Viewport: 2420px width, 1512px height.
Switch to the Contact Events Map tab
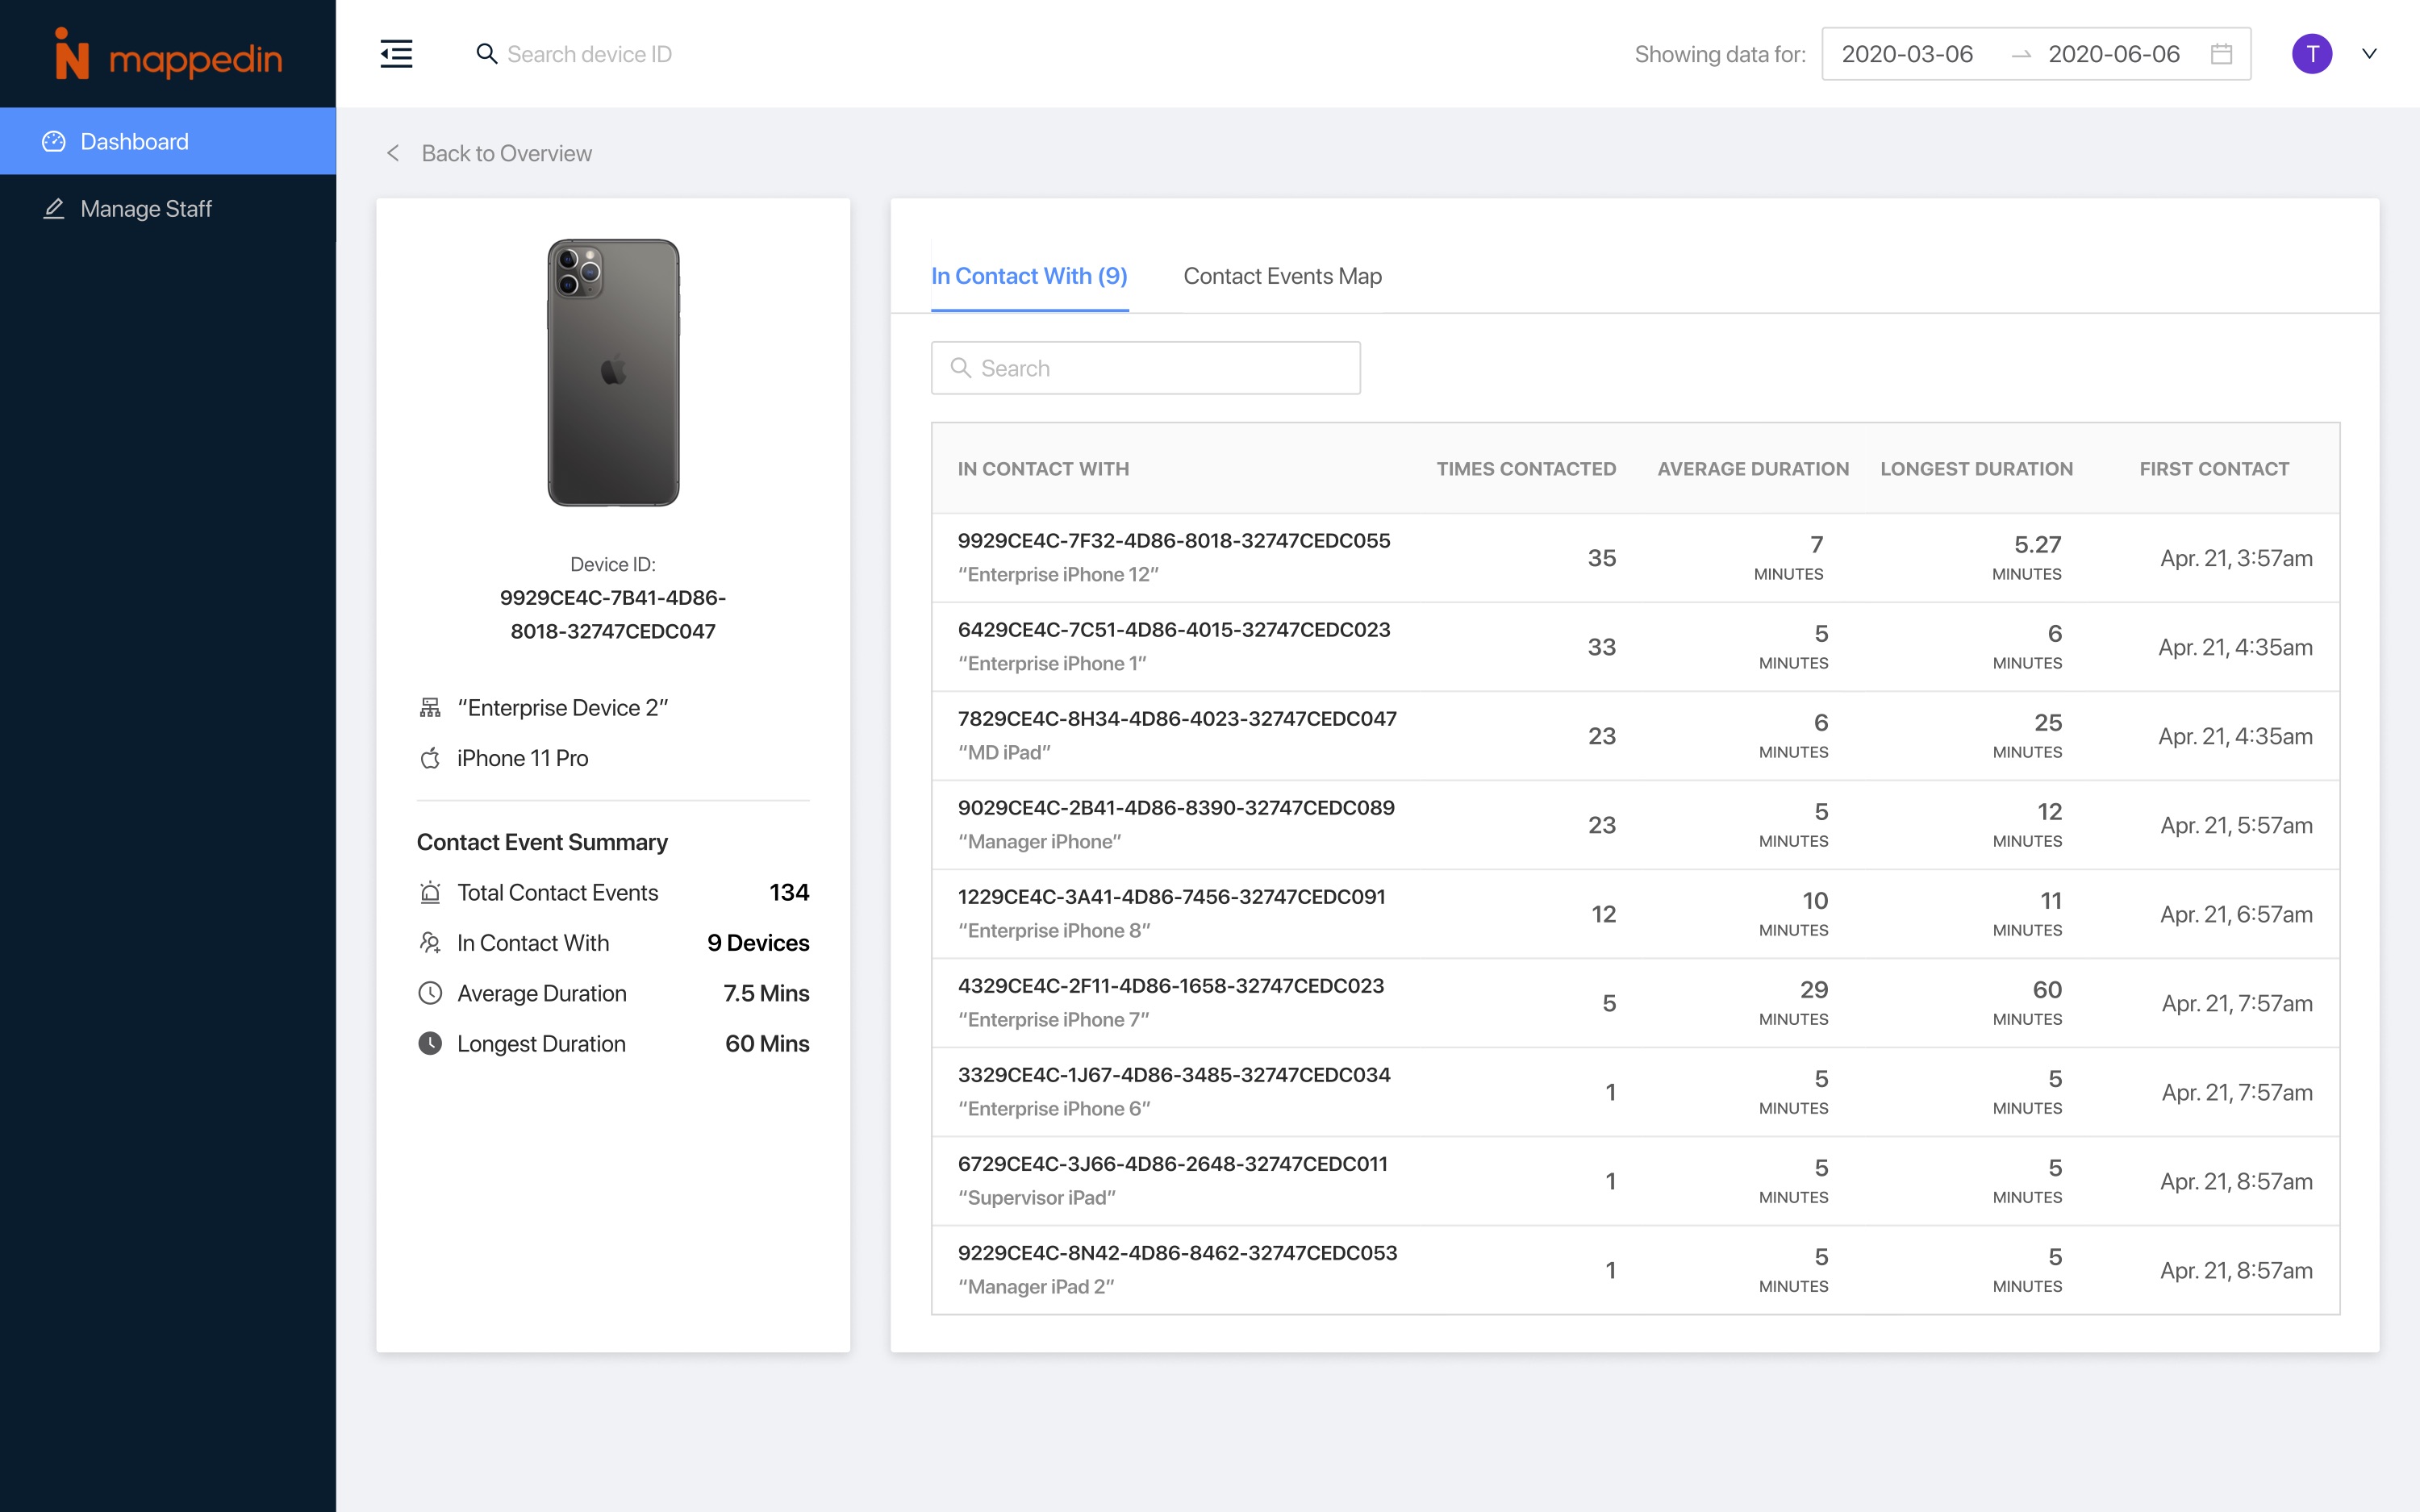(x=1282, y=276)
